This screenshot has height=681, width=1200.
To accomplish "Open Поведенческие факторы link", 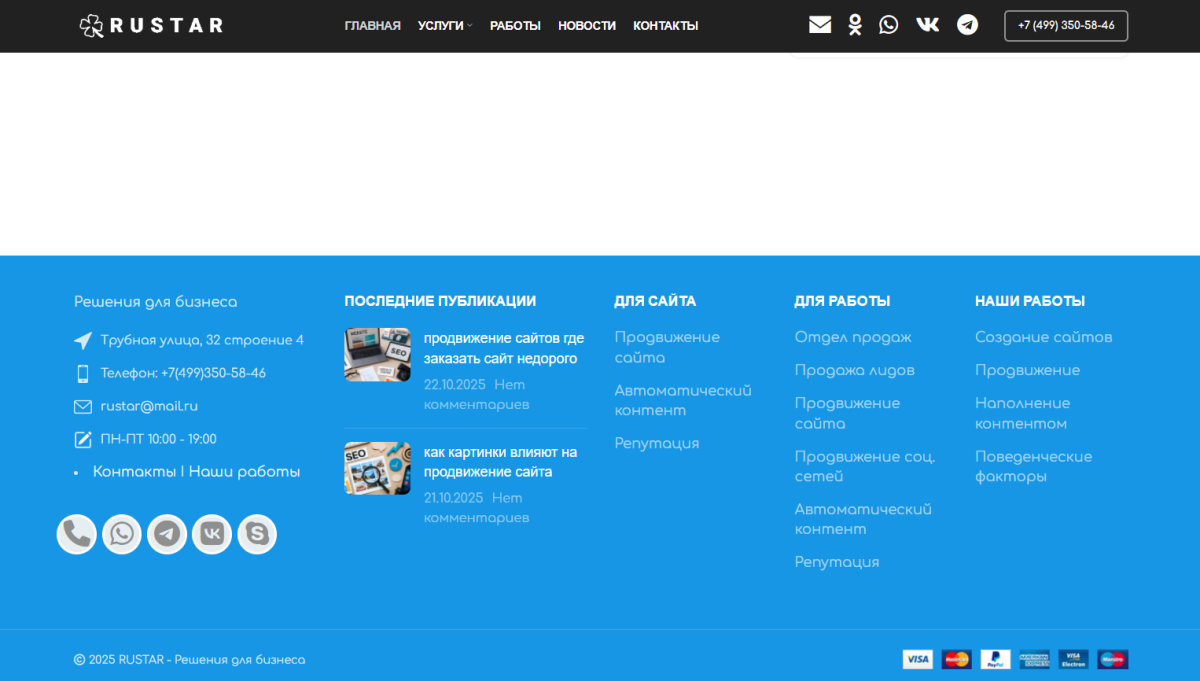I will pyautogui.click(x=1033, y=466).
